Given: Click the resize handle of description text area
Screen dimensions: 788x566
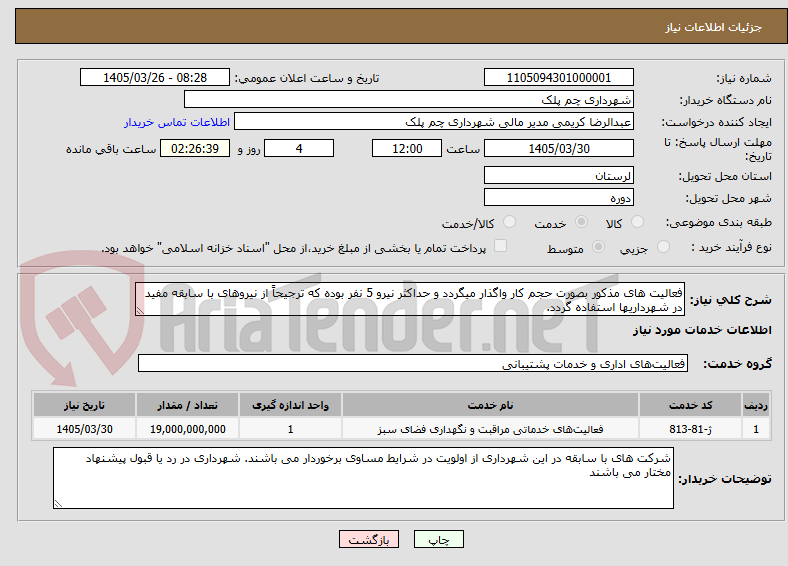Looking at the screenshot, I should click(x=140, y=311).
